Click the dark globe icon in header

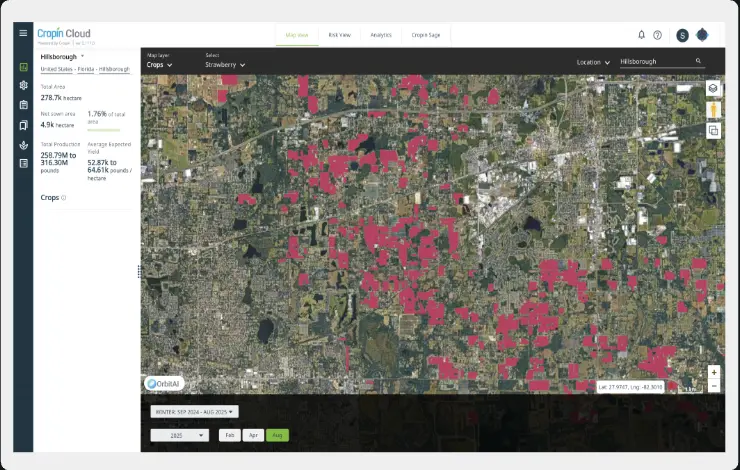[702, 35]
